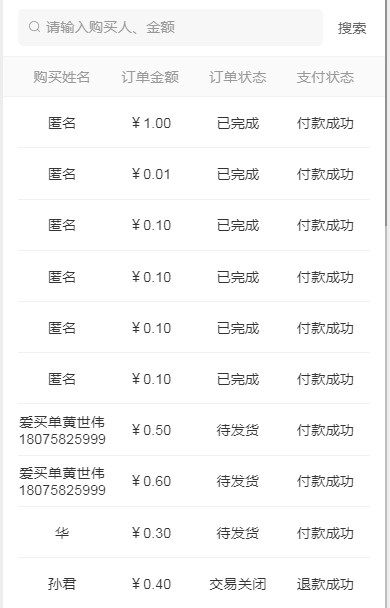Viewport: 390px width, 608px height.
Task: Click 已完成 status in ¥1.00 row
Action: click(238, 123)
